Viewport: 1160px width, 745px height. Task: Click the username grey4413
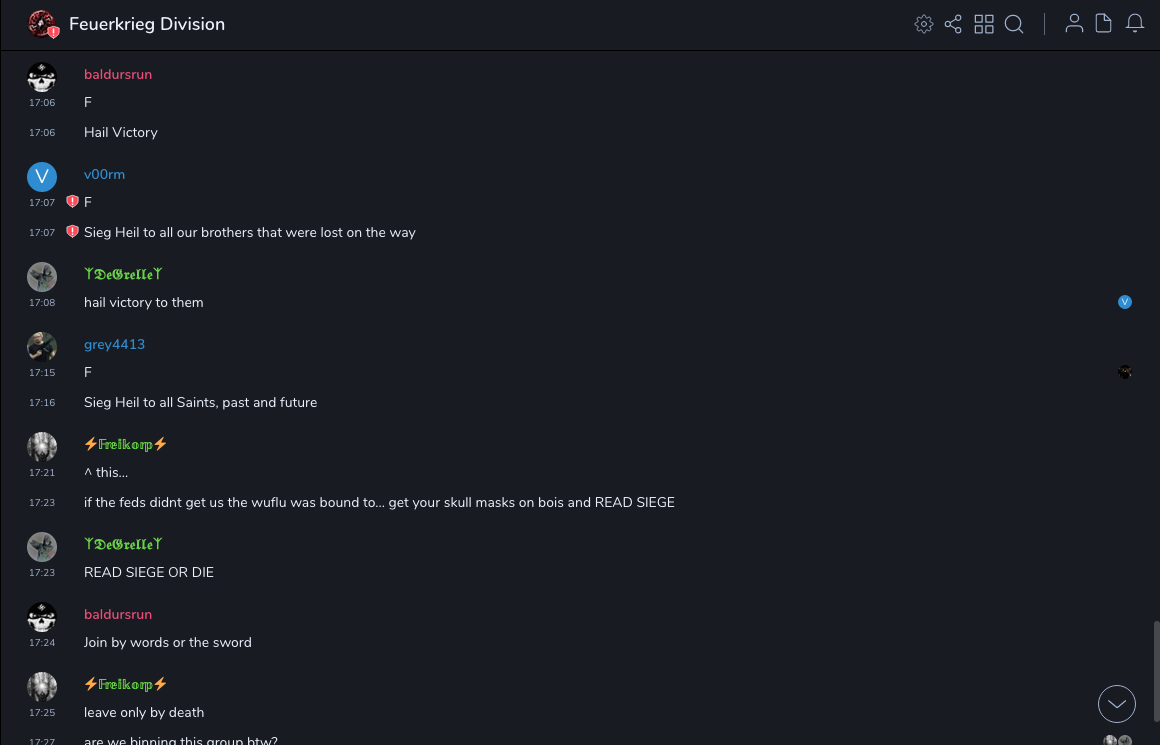(x=114, y=344)
